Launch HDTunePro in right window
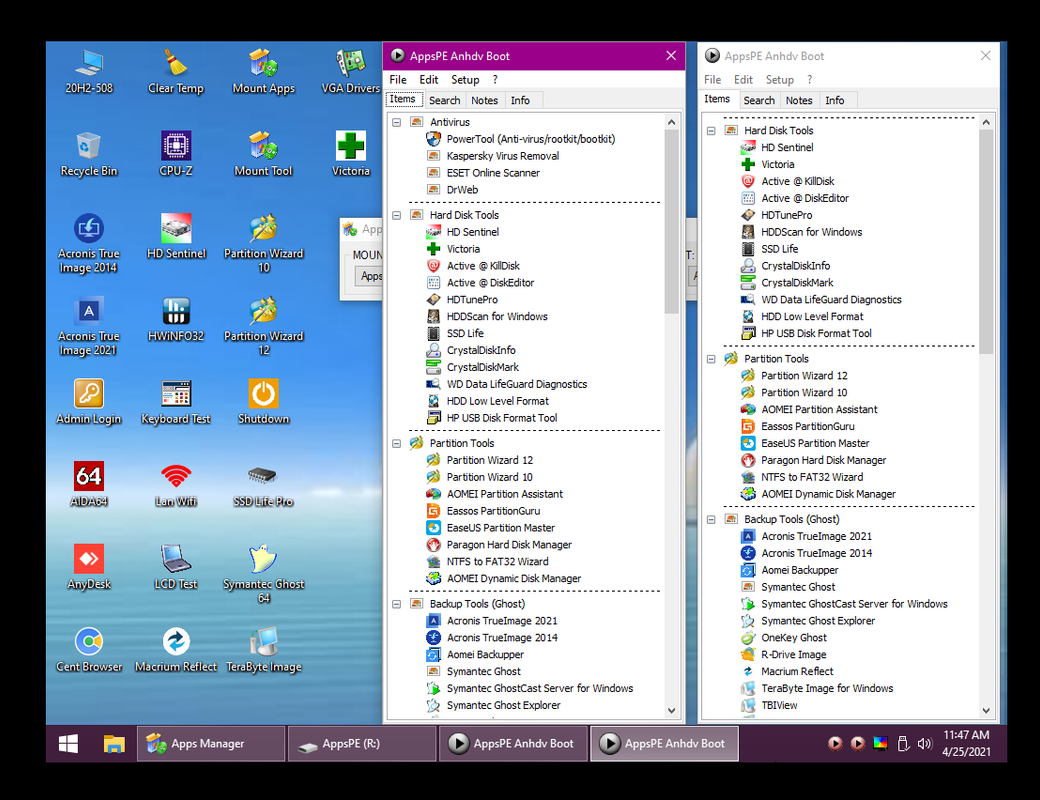The image size is (1040, 800). pos(787,215)
